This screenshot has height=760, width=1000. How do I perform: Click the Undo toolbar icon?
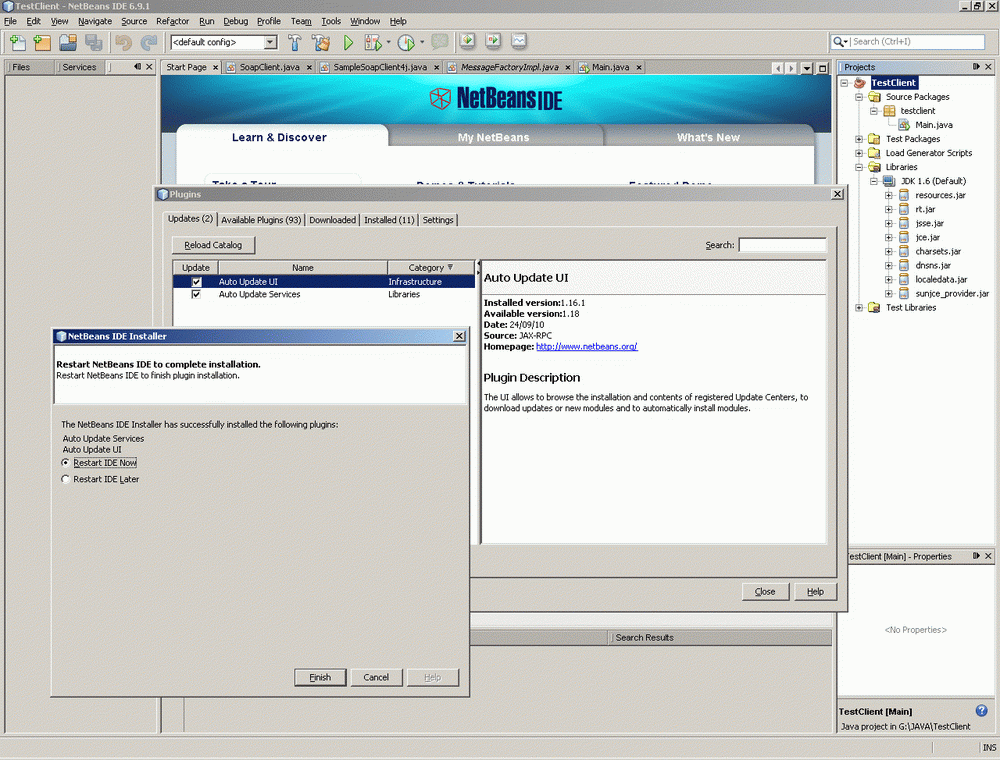pyautogui.click(x=123, y=43)
